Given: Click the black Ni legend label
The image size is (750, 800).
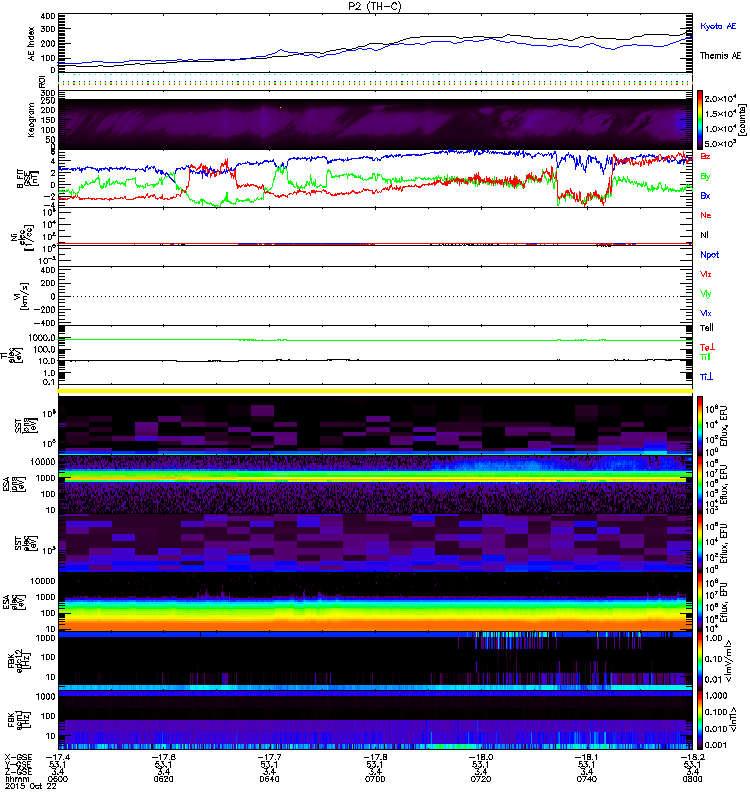Looking at the screenshot, I should [x=704, y=235].
